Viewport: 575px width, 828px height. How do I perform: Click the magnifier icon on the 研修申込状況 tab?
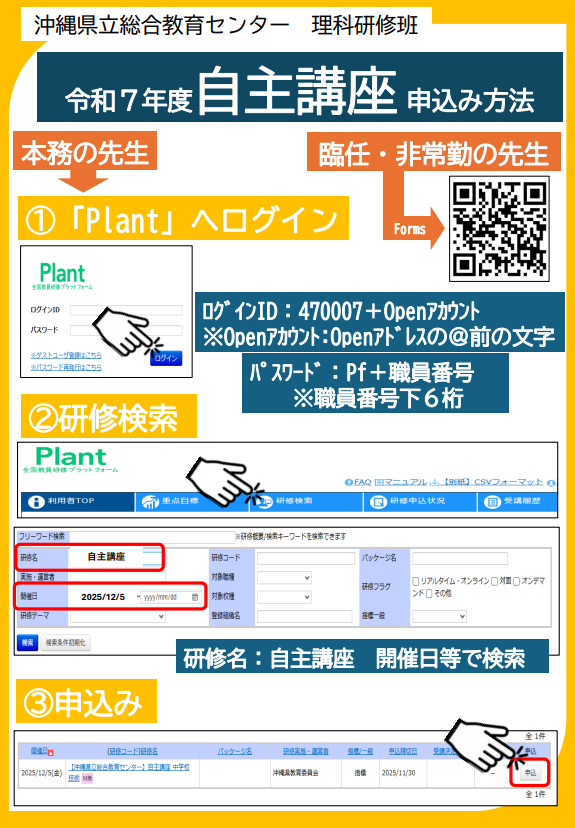[378, 502]
